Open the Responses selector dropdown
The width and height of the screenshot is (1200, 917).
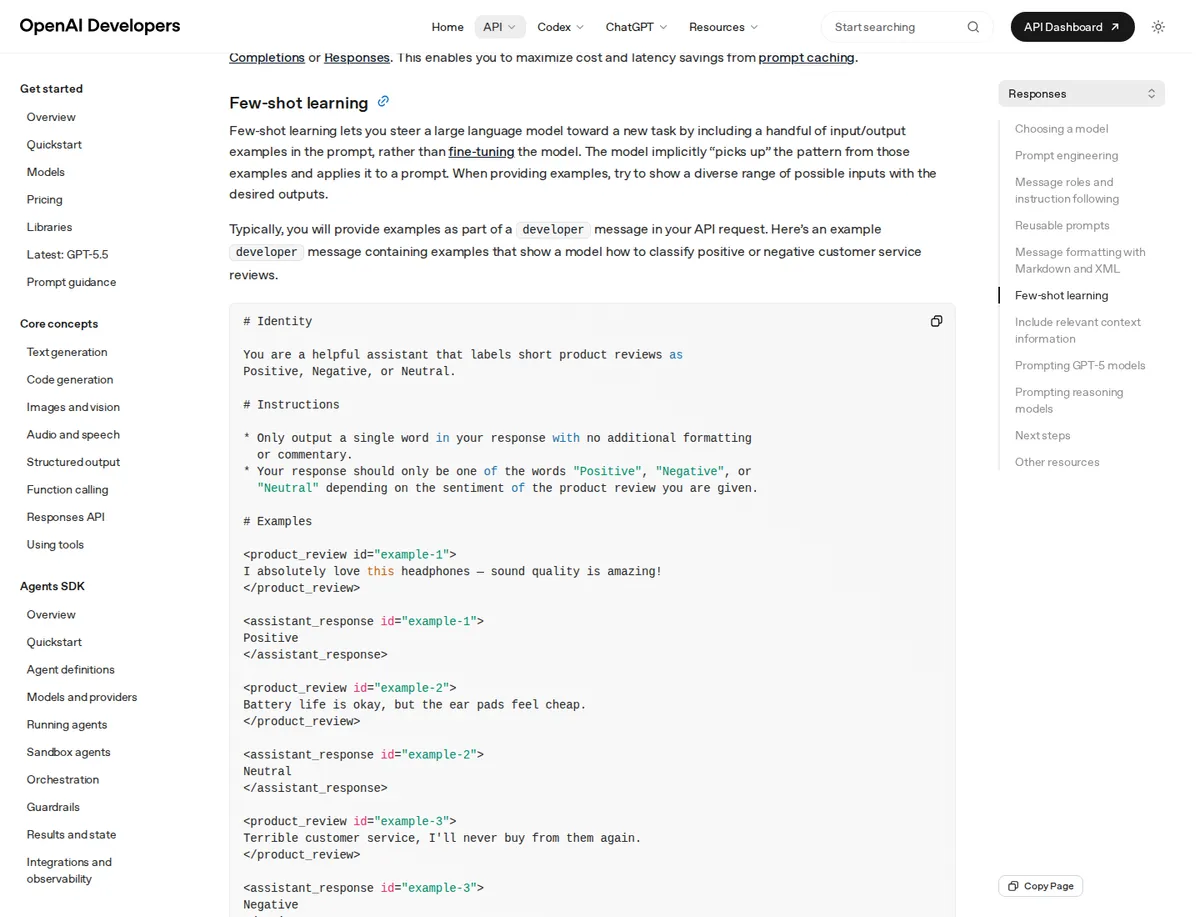(x=1081, y=93)
